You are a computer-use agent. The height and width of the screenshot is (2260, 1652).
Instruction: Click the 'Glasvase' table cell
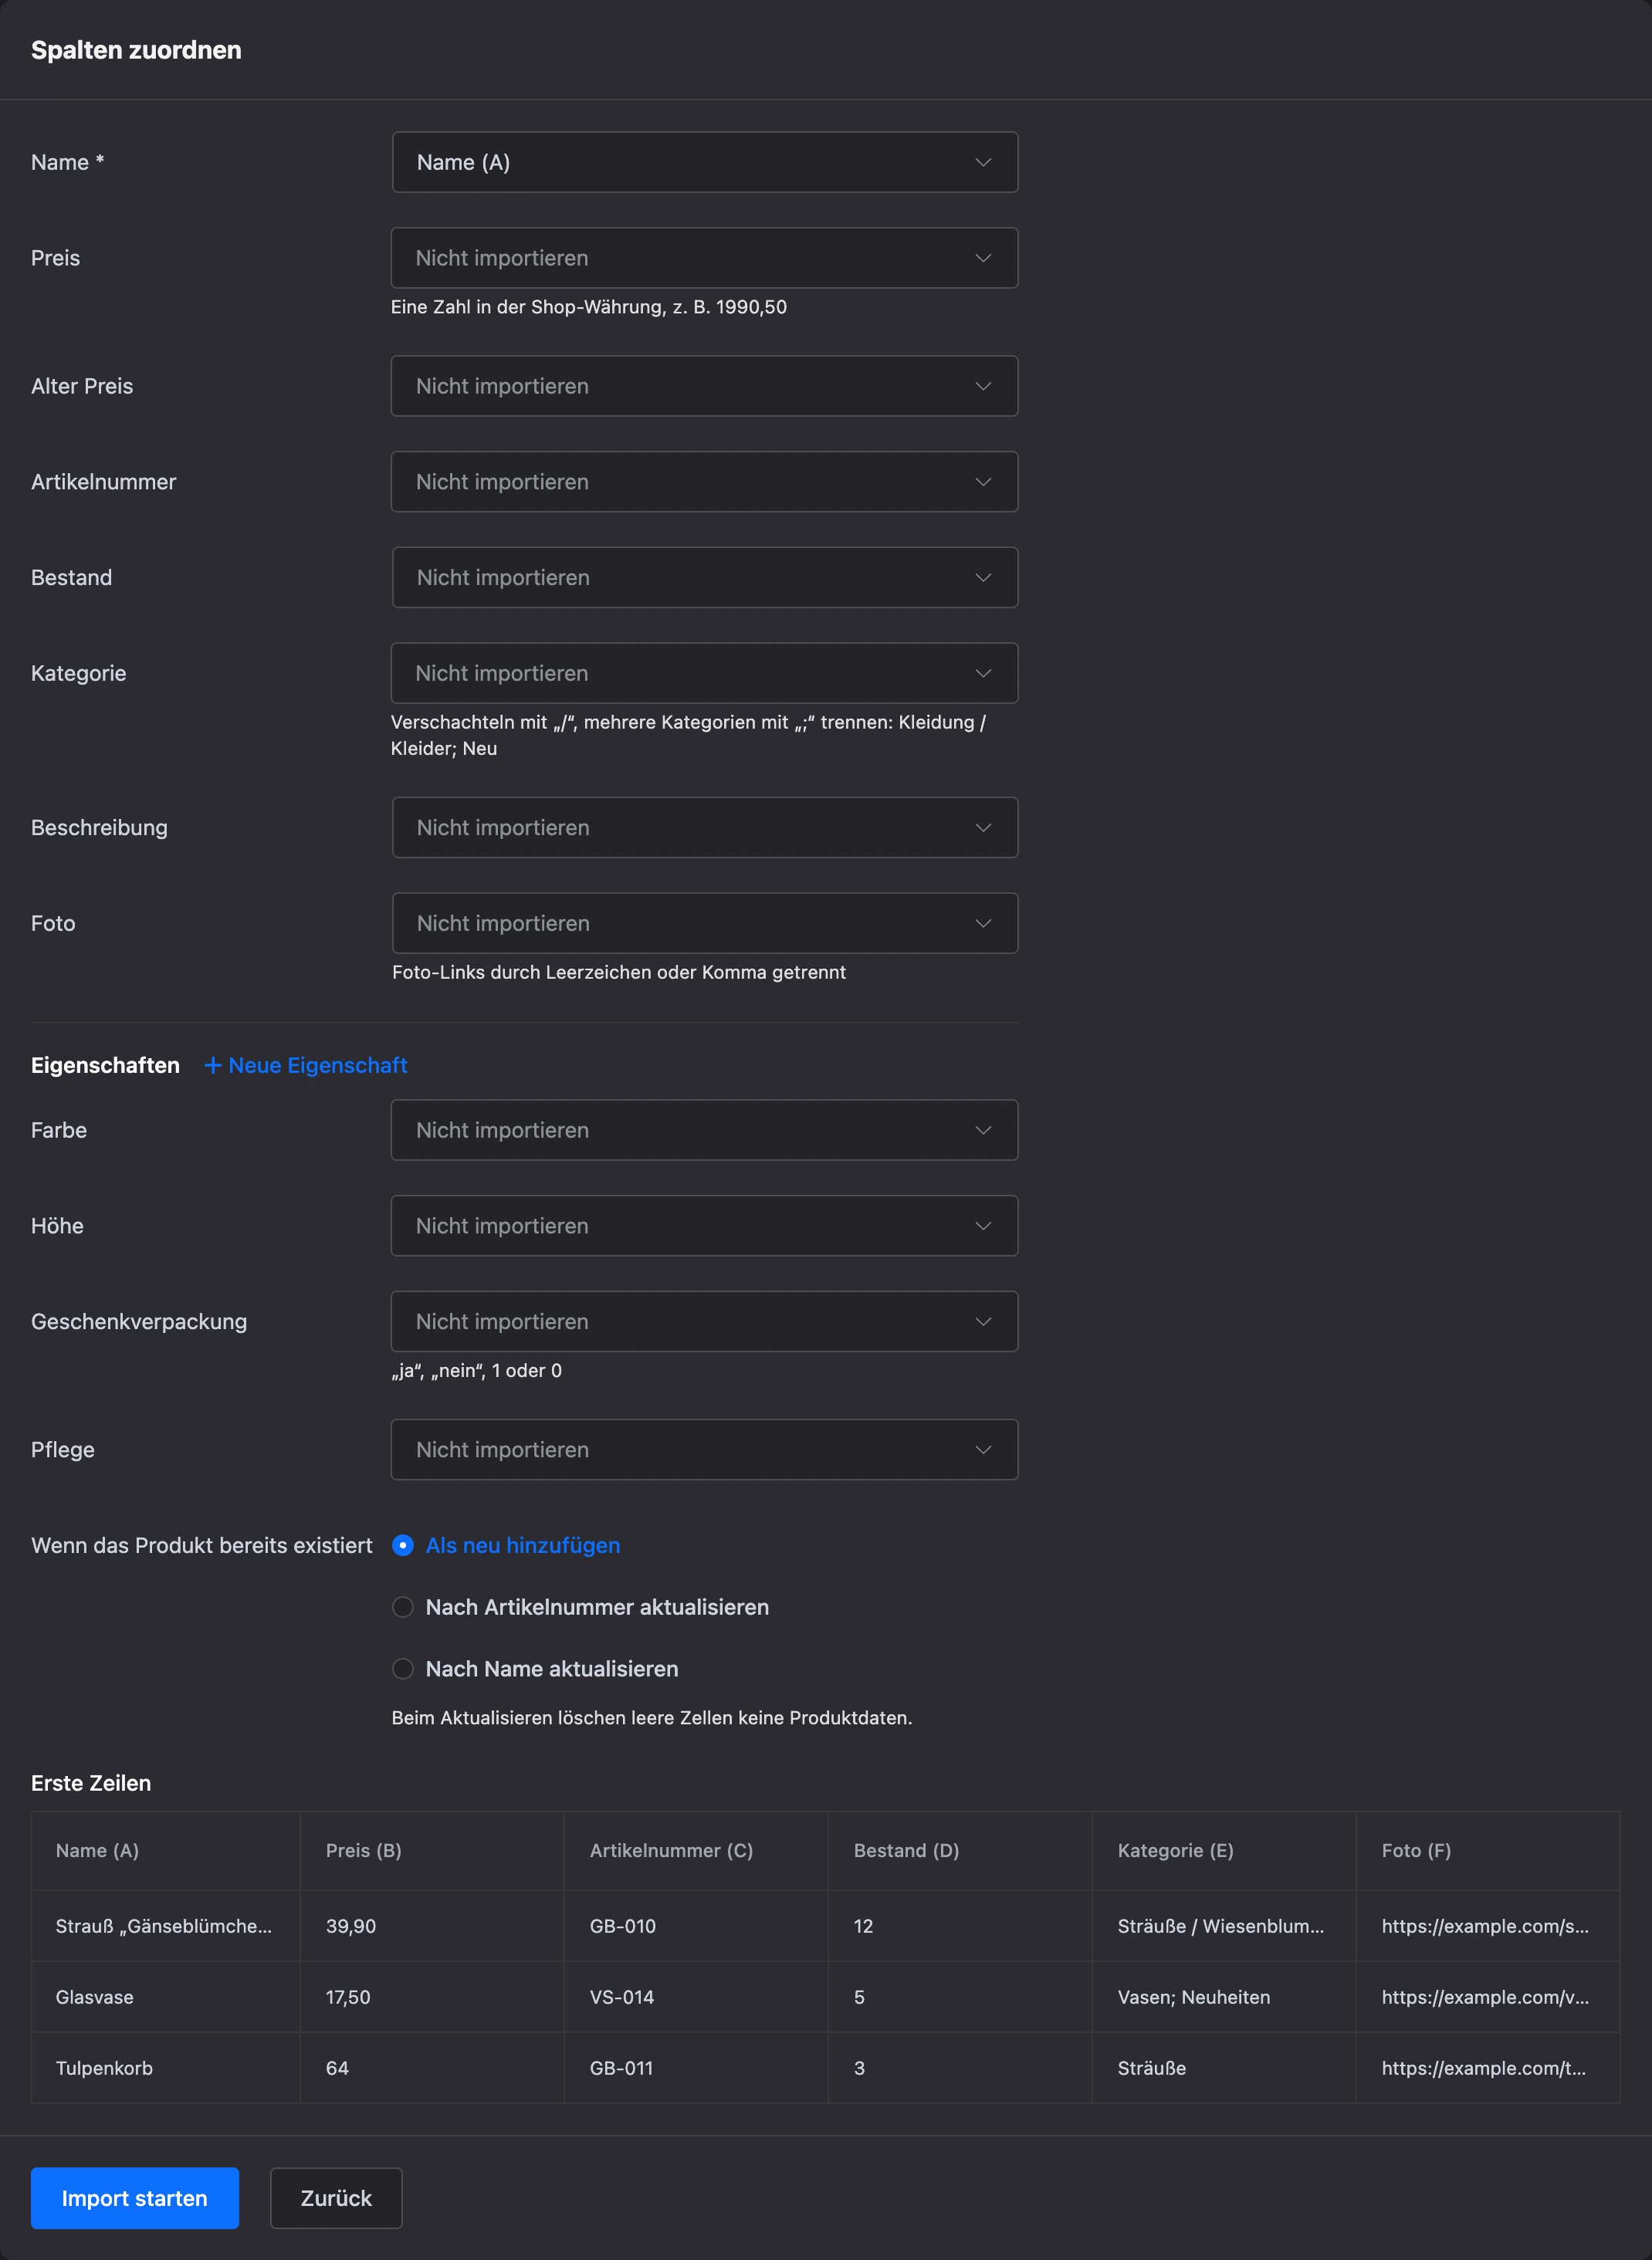166,1997
